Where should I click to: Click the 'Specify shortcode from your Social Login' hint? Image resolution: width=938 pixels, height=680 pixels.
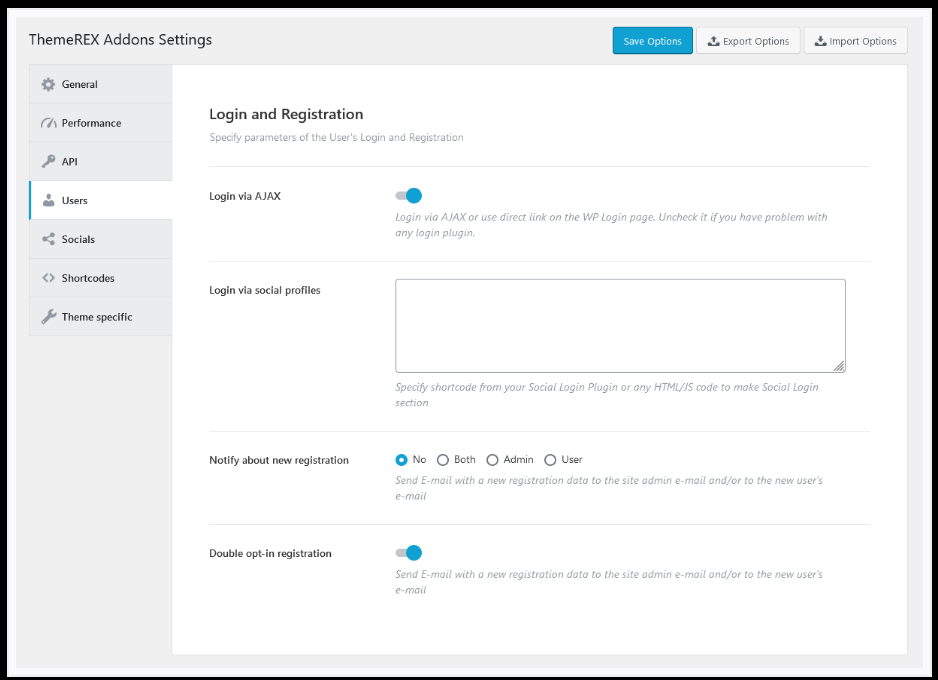(x=607, y=395)
